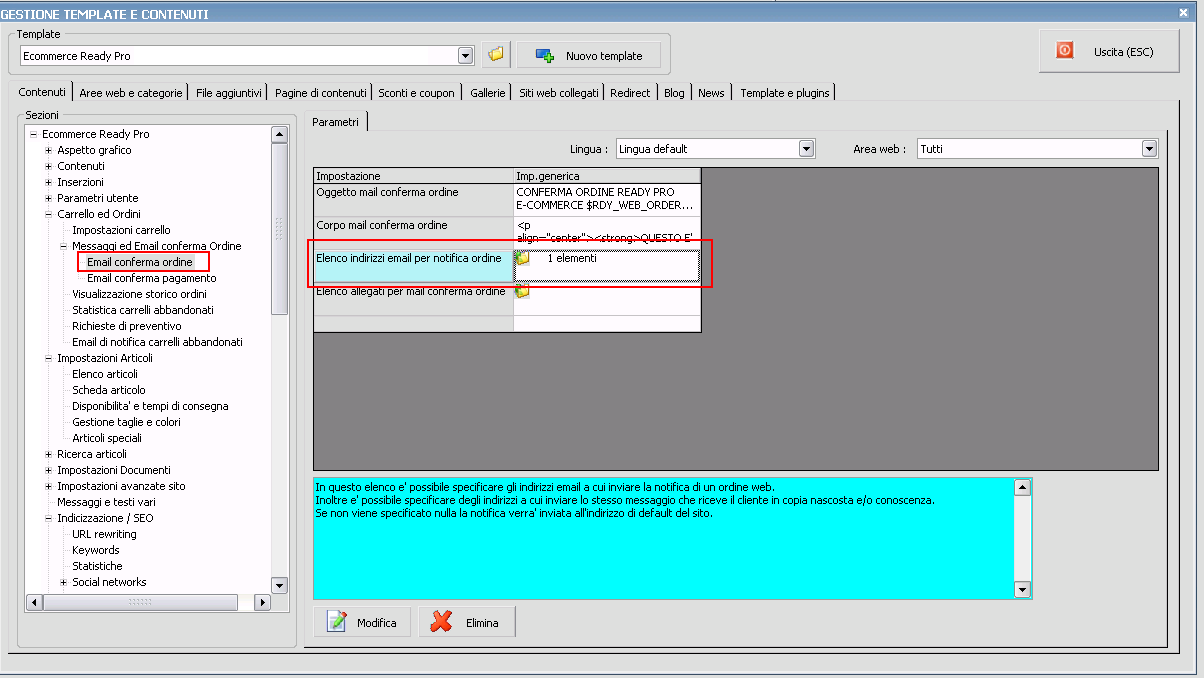Click the Nuovo template button

pyautogui.click(x=589, y=55)
